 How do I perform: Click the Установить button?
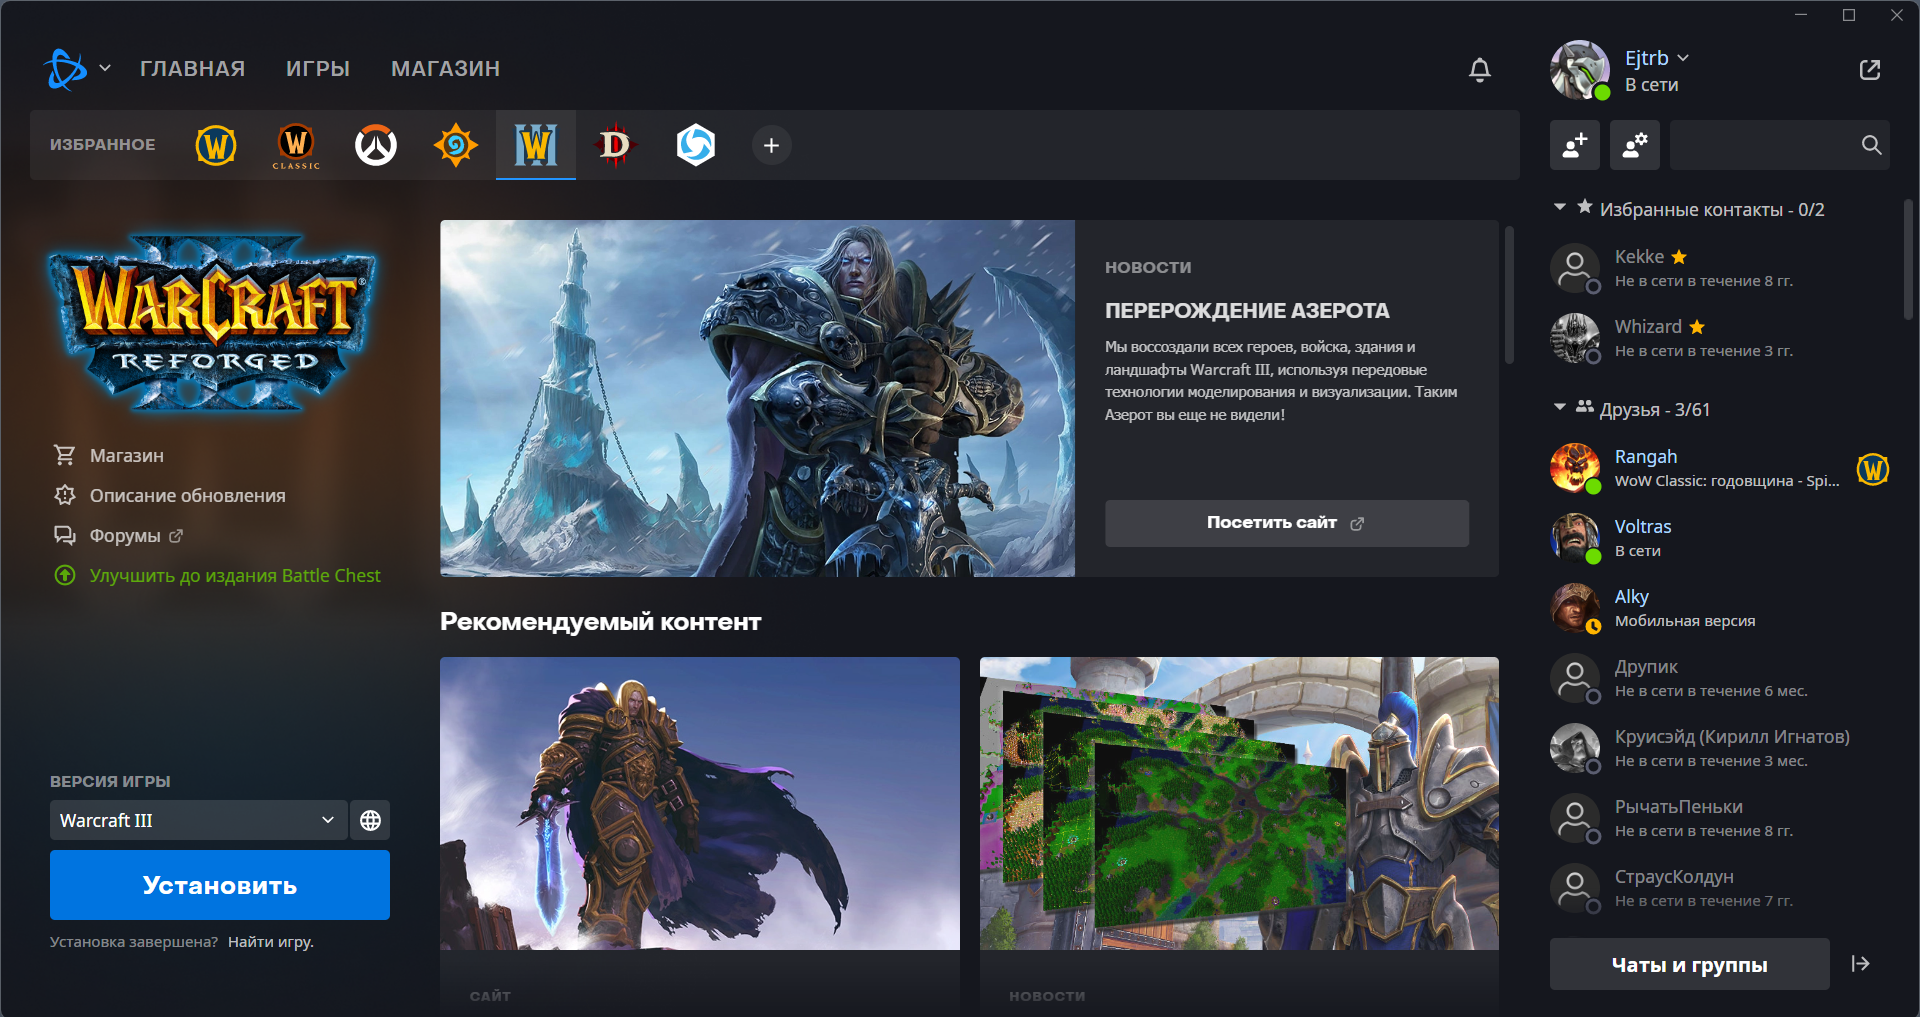(220, 885)
